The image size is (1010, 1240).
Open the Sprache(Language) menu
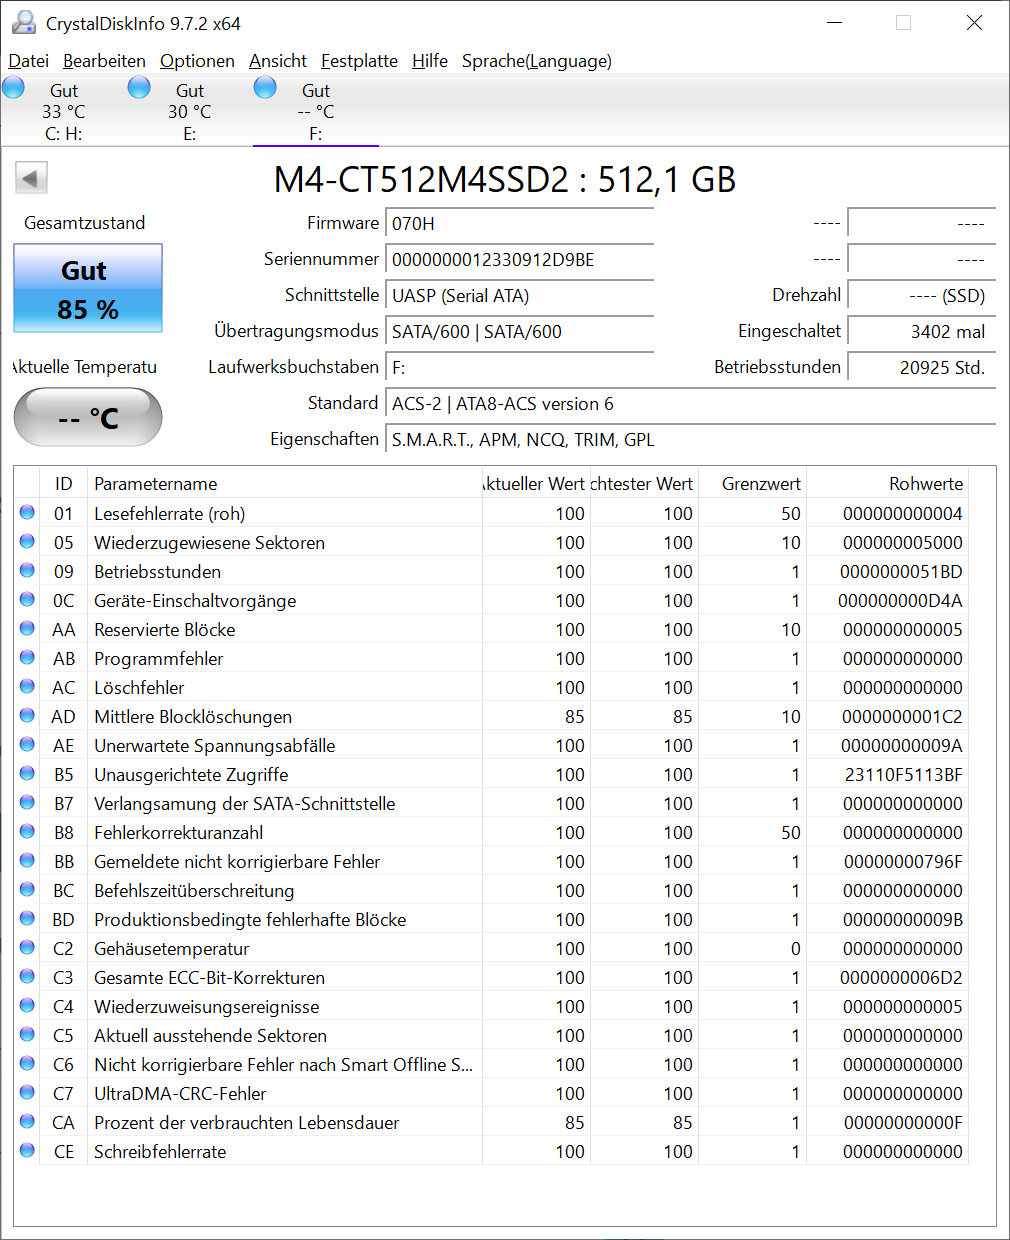pos(537,61)
